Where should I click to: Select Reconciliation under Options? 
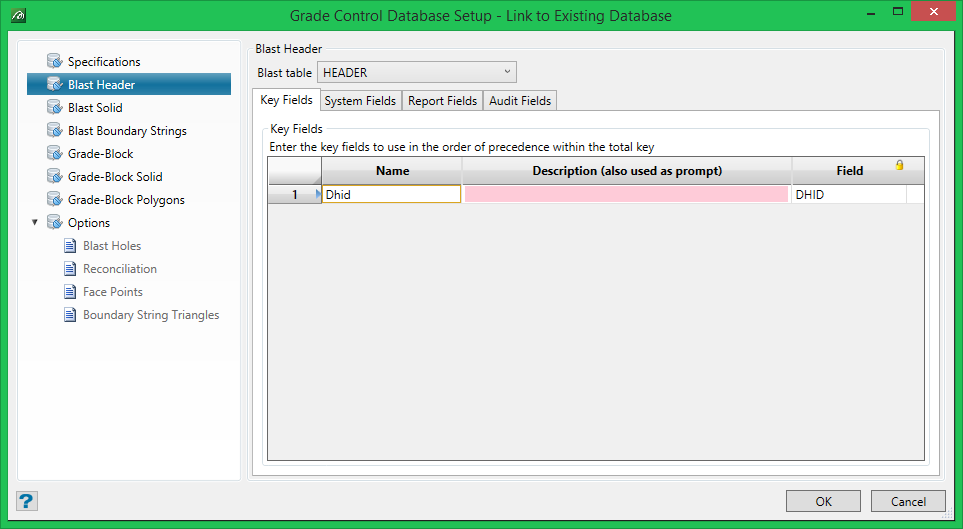(x=120, y=268)
